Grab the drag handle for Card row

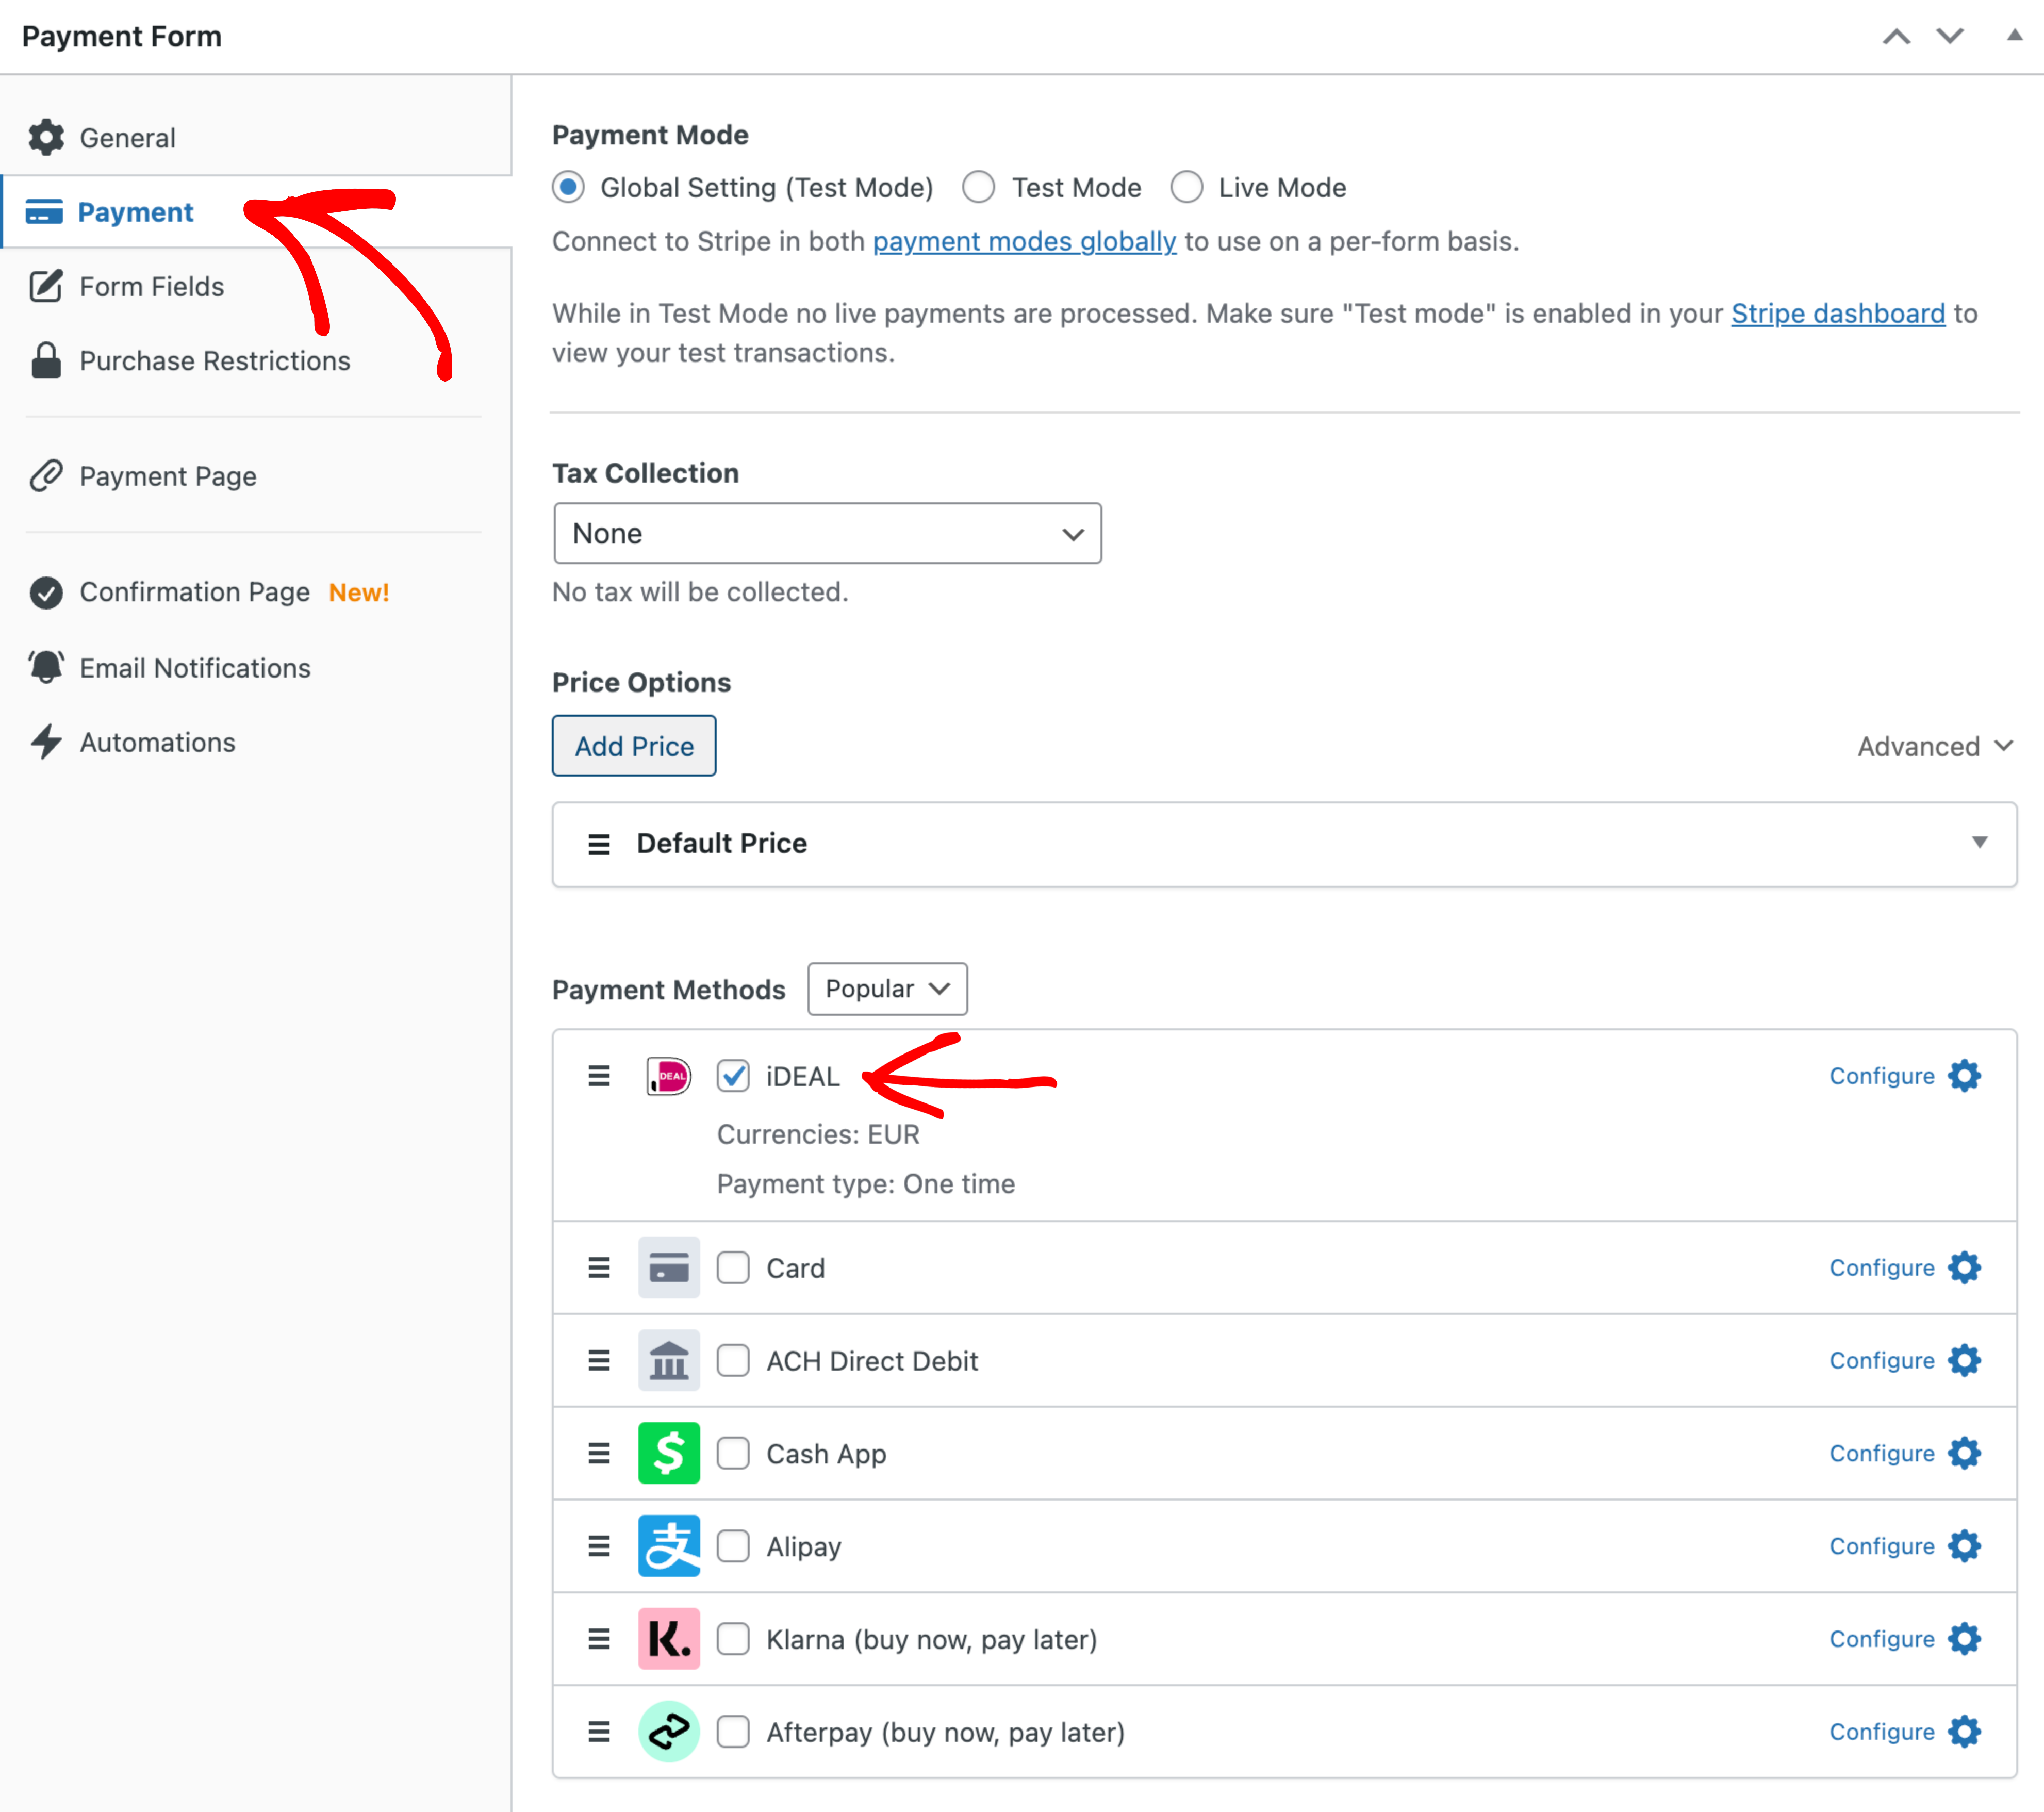pos(599,1268)
